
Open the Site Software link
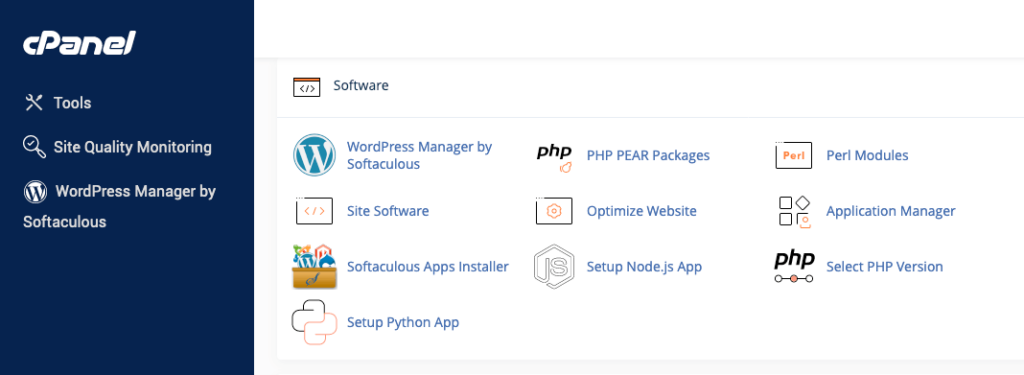point(388,211)
